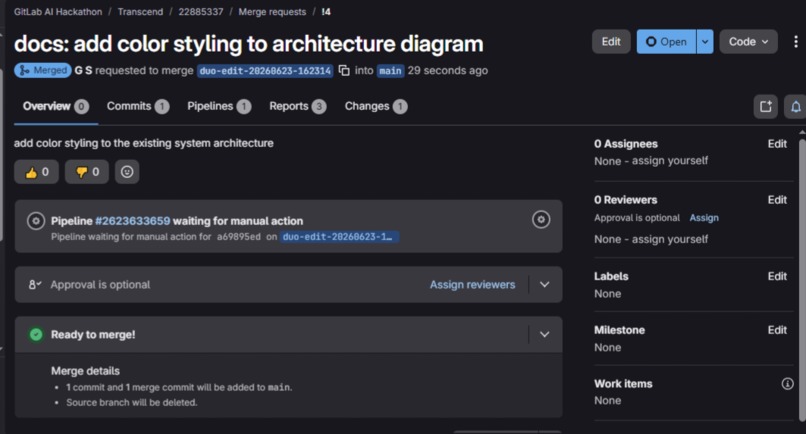
Task: Edit the Reviewers section
Action: [777, 200]
